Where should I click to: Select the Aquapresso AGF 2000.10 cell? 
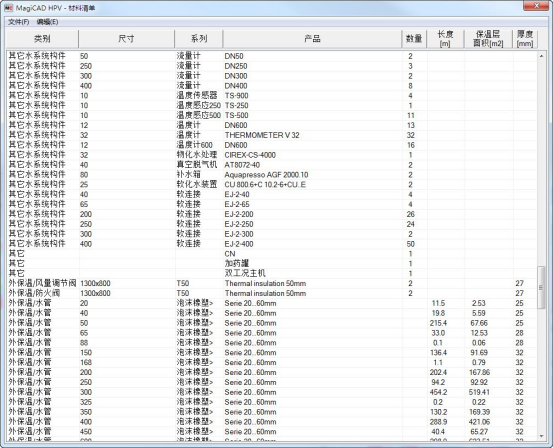point(266,175)
